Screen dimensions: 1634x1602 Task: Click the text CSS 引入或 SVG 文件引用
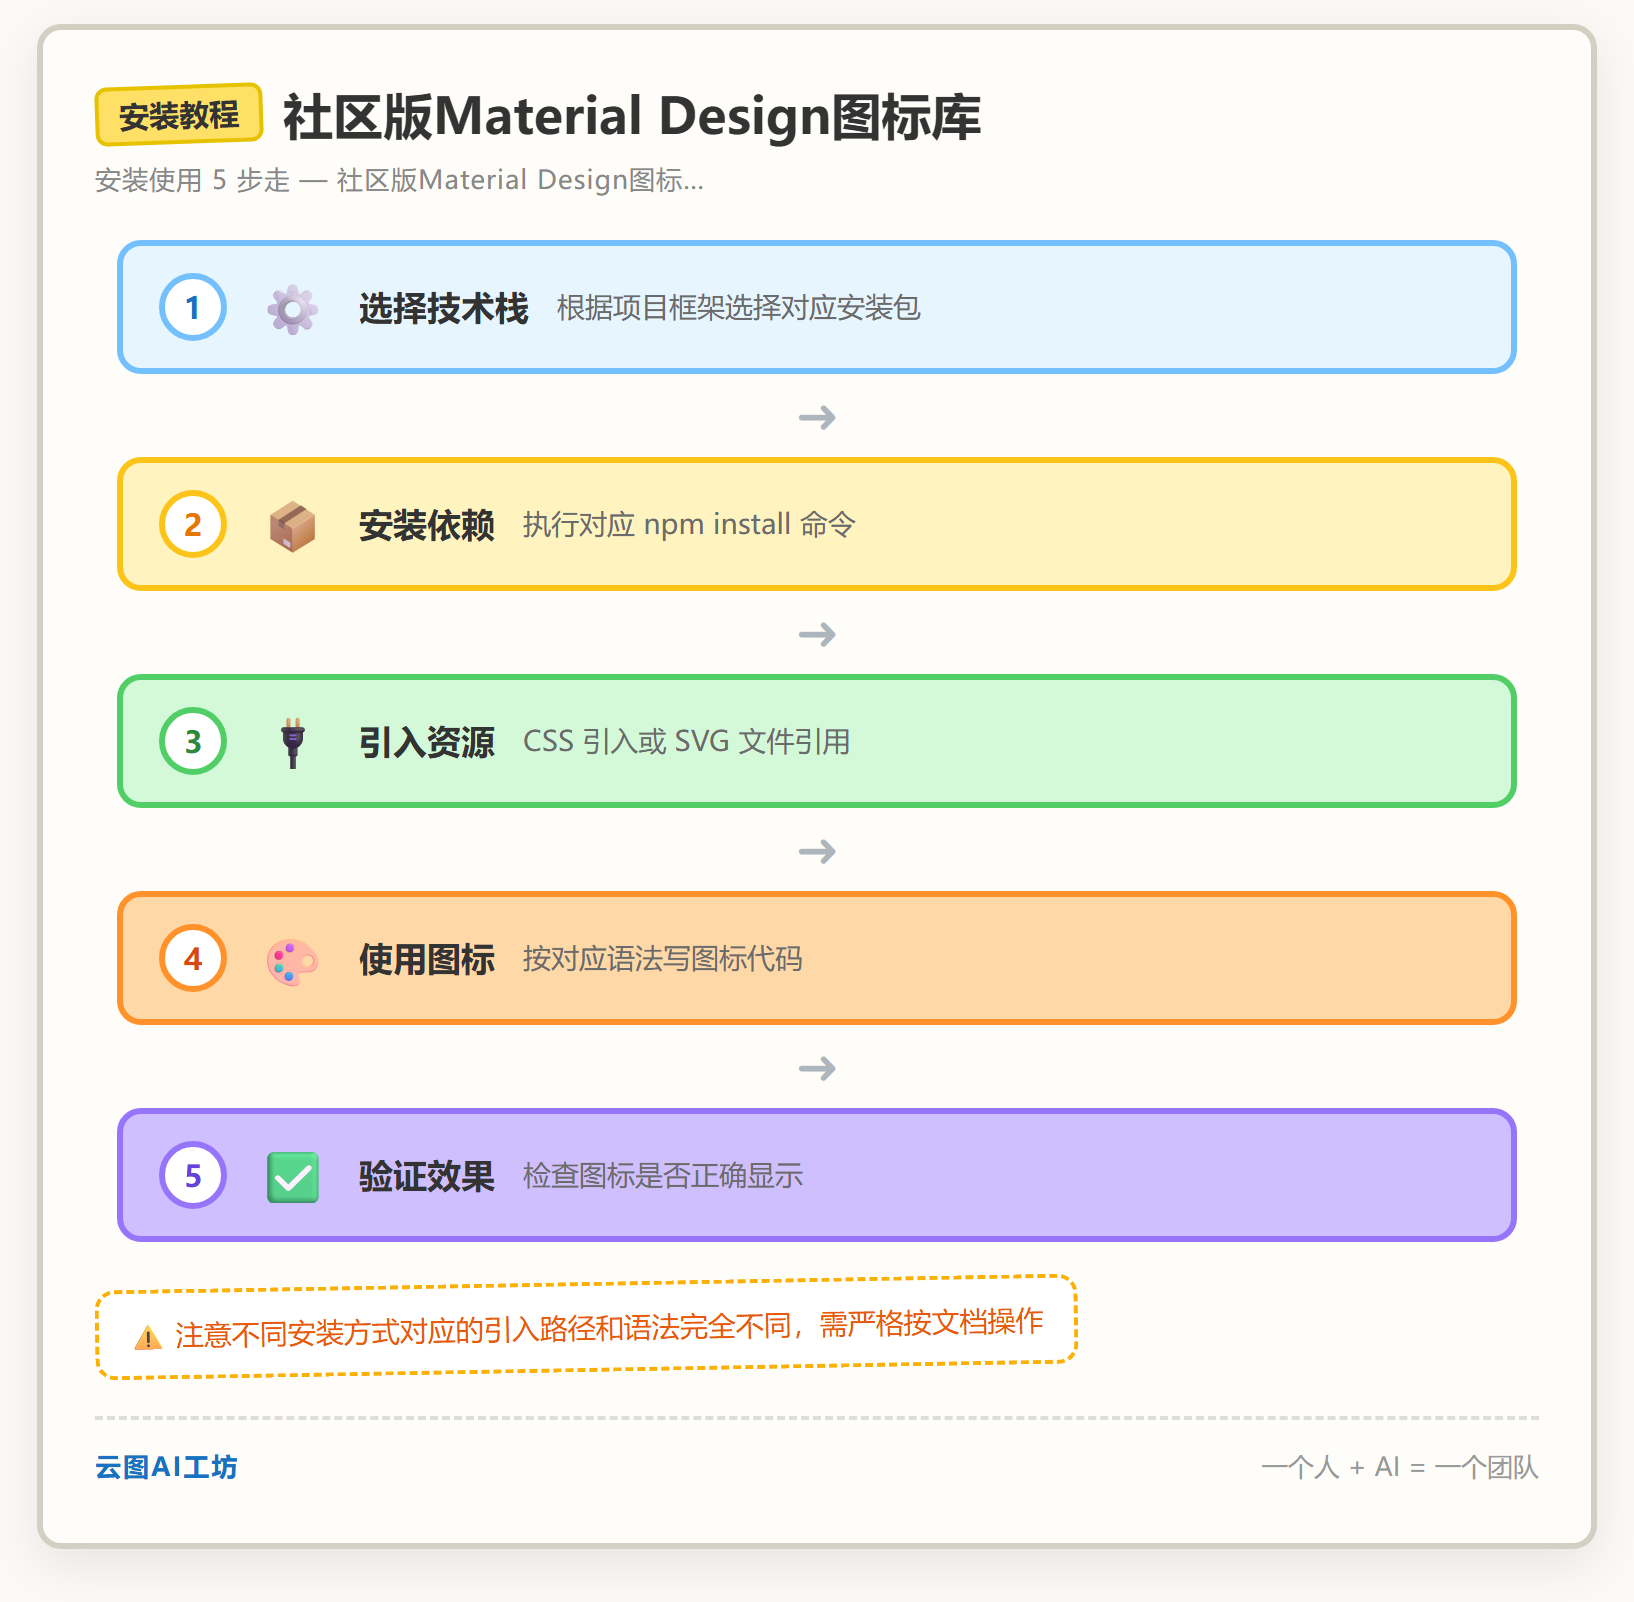point(687,742)
